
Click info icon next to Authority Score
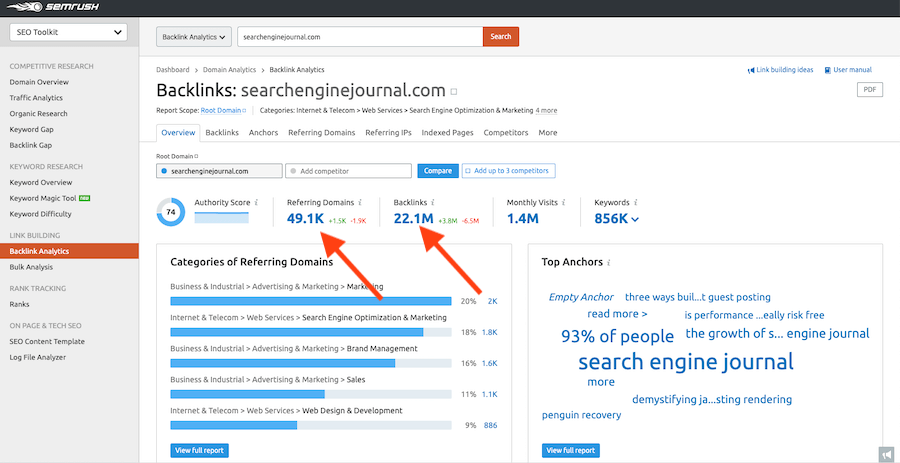click(256, 203)
